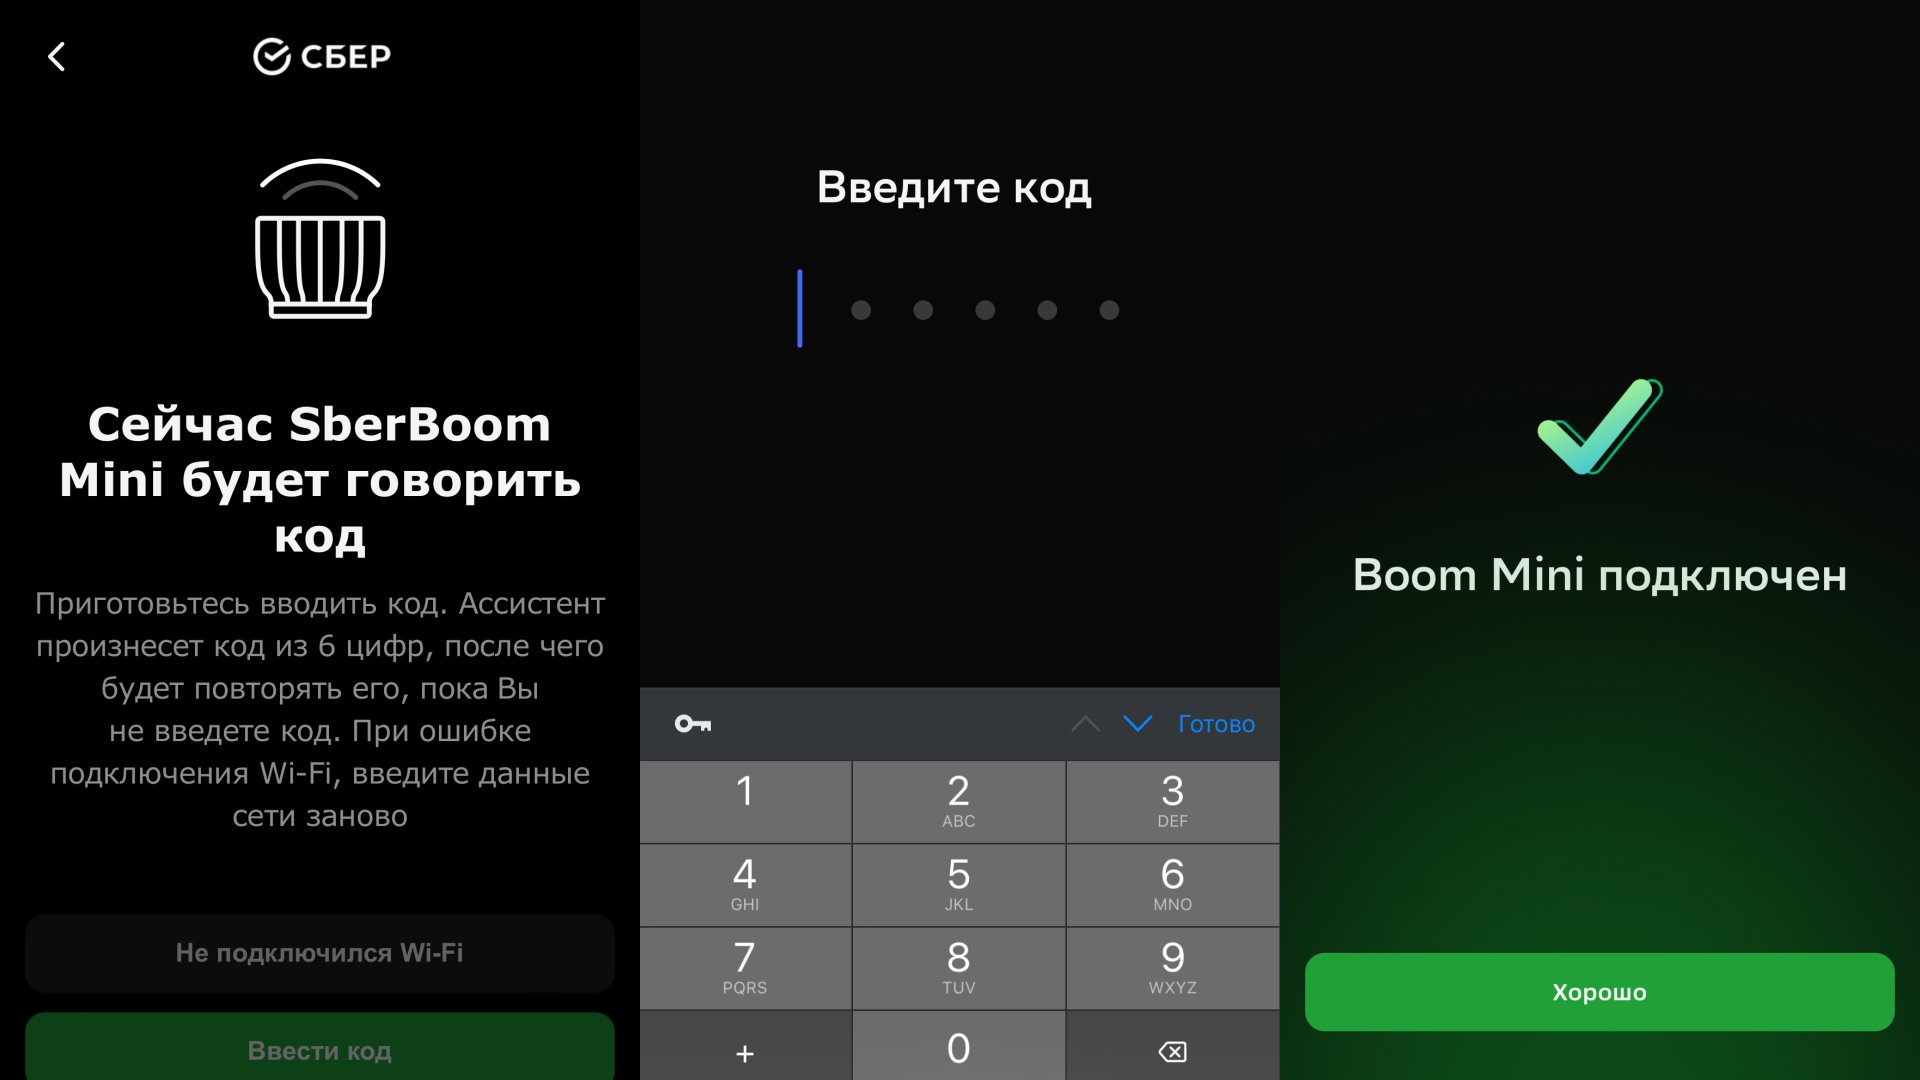
Task: Tap the Готово button to confirm
Action: tap(1215, 723)
